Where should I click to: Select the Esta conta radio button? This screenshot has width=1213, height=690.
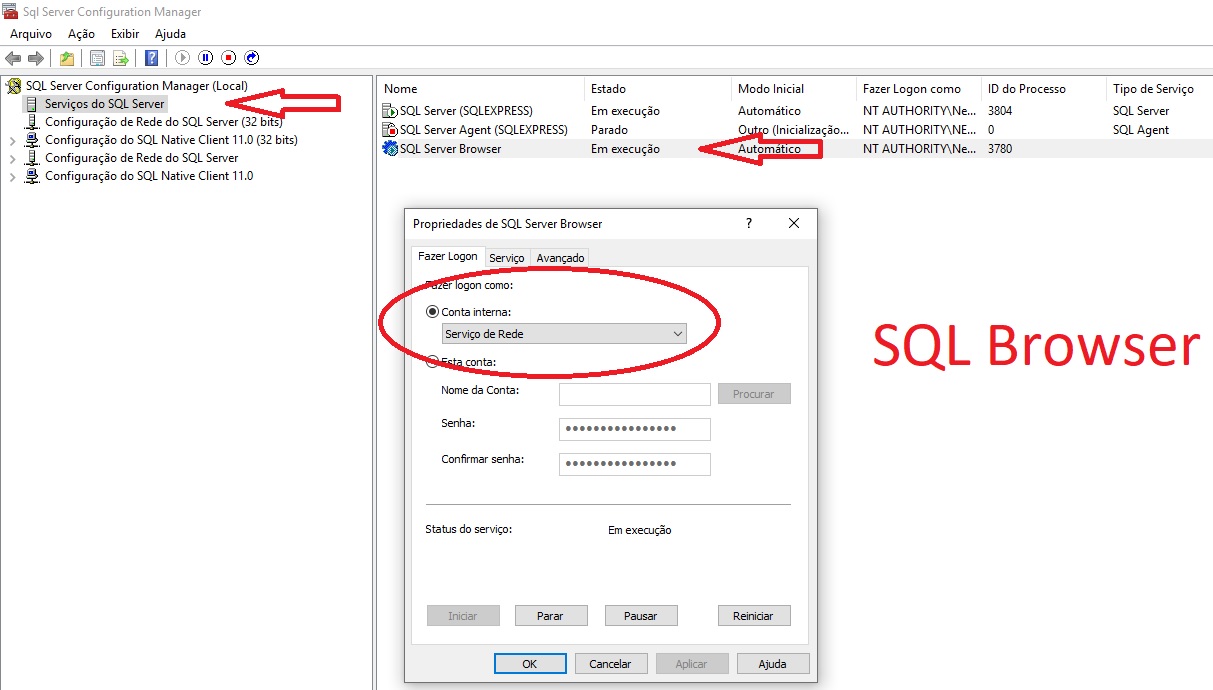tap(432, 362)
